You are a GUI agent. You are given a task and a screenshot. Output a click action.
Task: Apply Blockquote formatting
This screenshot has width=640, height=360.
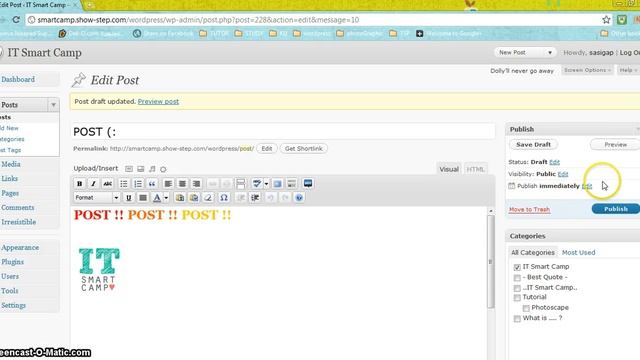click(x=152, y=184)
